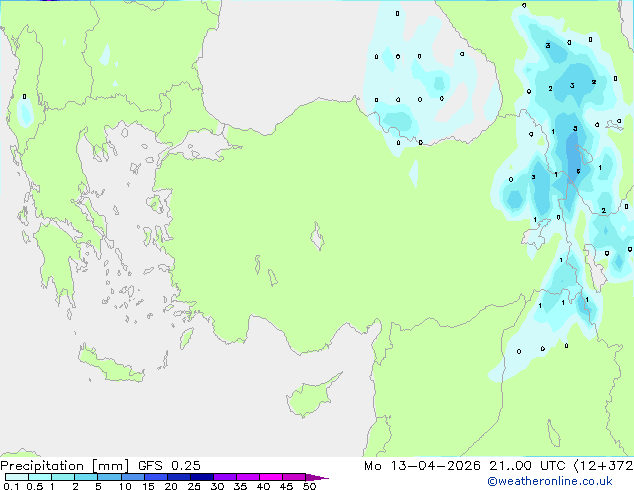The height and width of the screenshot is (490, 634).
Task: Select the '35' legend scale label
Action: [x=240, y=486]
